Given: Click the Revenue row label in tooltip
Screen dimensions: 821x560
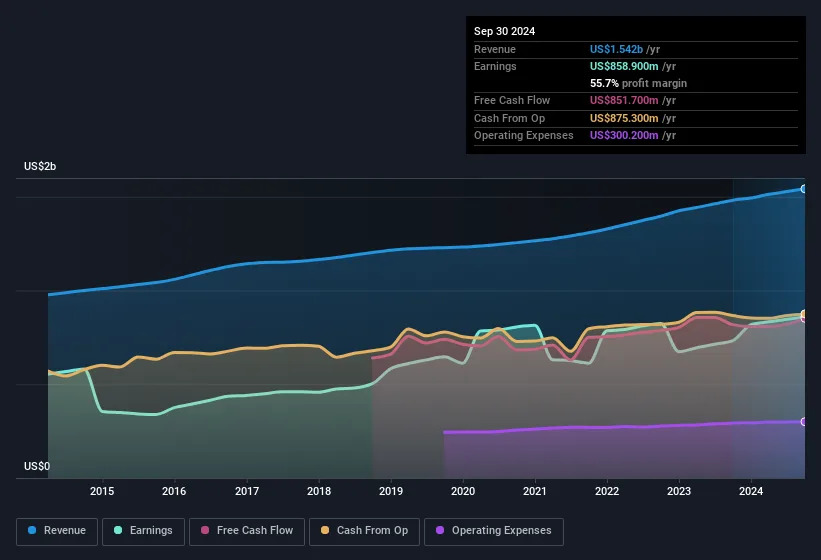Looking at the screenshot, I should point(495,49).
